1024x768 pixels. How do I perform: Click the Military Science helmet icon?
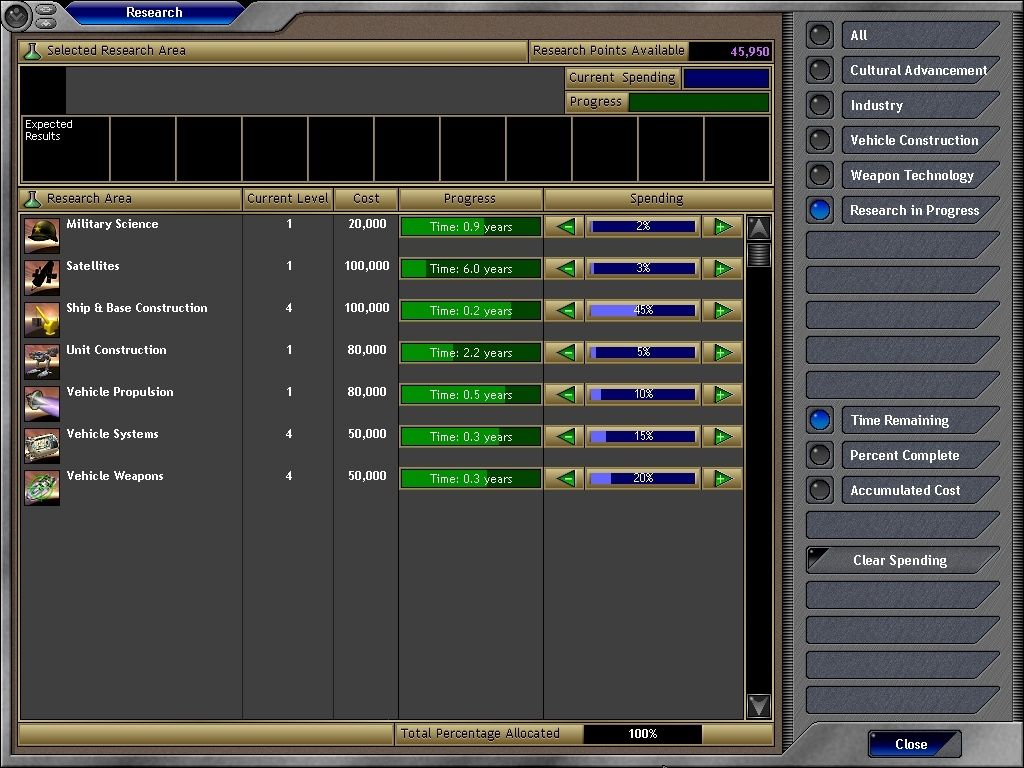coord(42,235)
